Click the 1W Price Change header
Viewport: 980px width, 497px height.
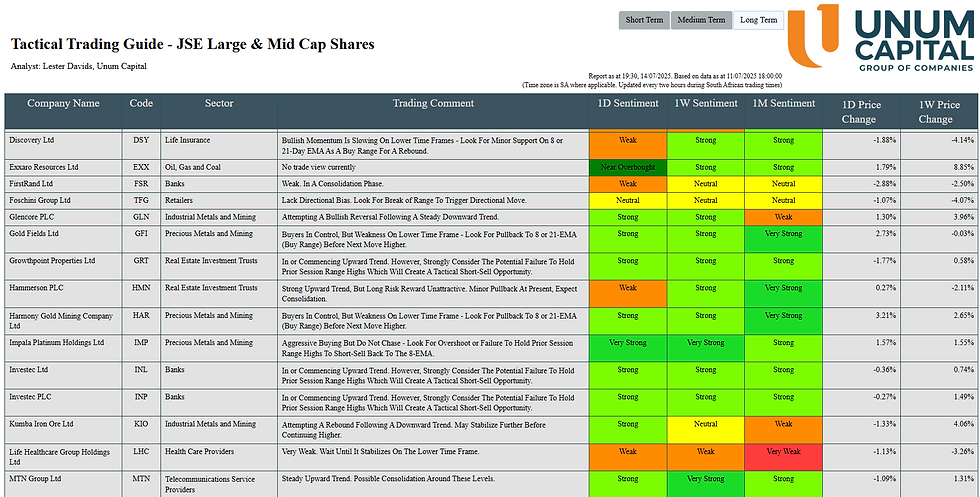(x=939, y=111)
